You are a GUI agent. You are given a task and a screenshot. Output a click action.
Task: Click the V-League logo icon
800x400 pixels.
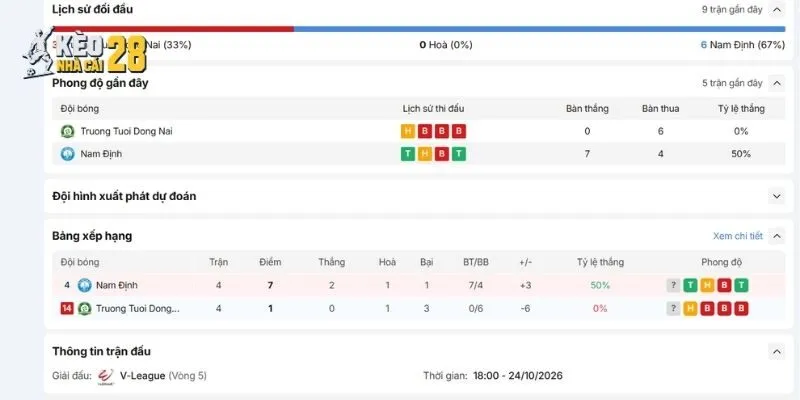click(106, 377)
